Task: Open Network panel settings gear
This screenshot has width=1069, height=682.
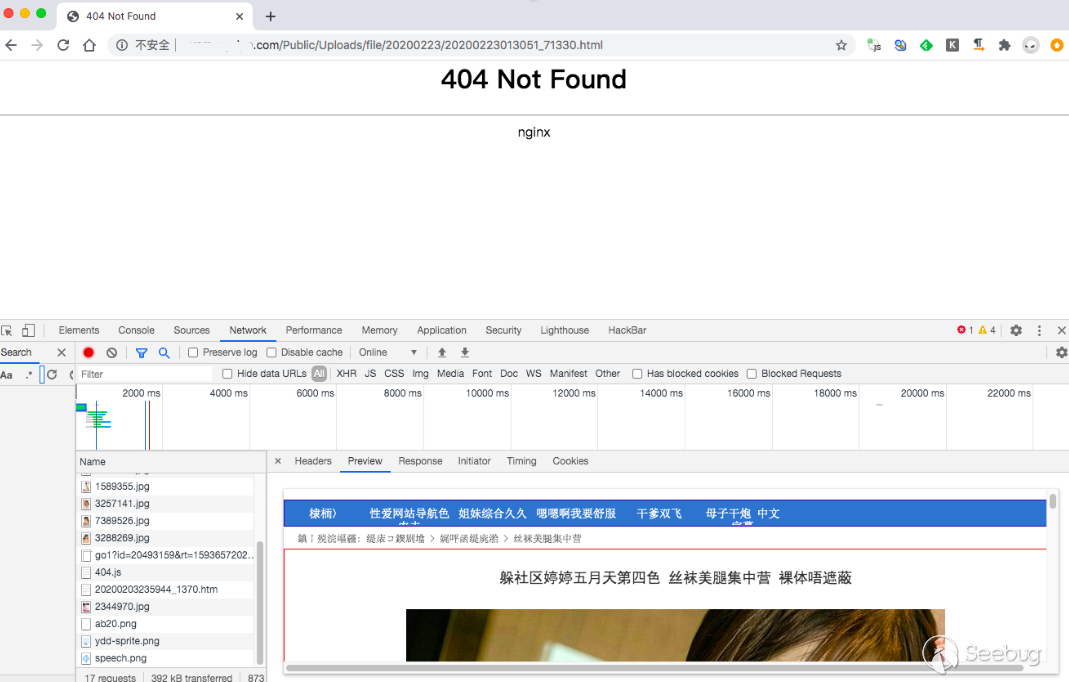Action: click(x=1062, y=353)
